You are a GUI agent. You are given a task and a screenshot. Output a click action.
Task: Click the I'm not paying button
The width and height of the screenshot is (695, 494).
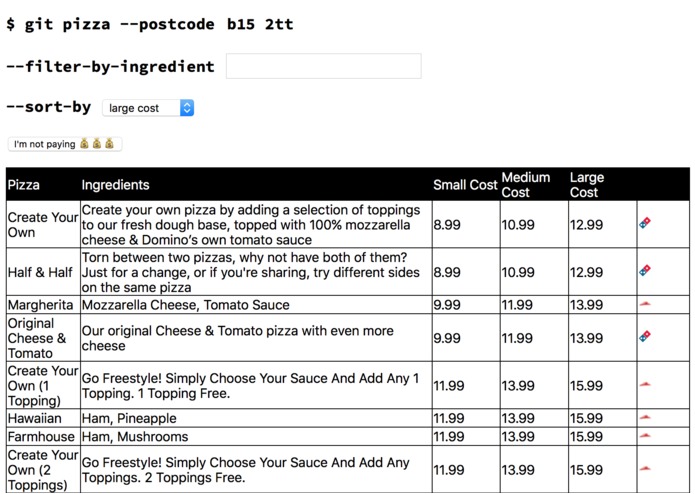coord(65,144)
